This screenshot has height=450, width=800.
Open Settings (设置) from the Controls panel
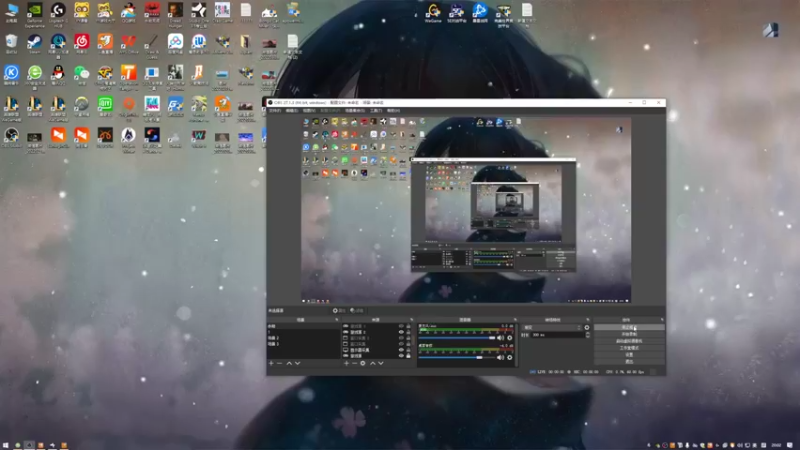click(629, 355)
